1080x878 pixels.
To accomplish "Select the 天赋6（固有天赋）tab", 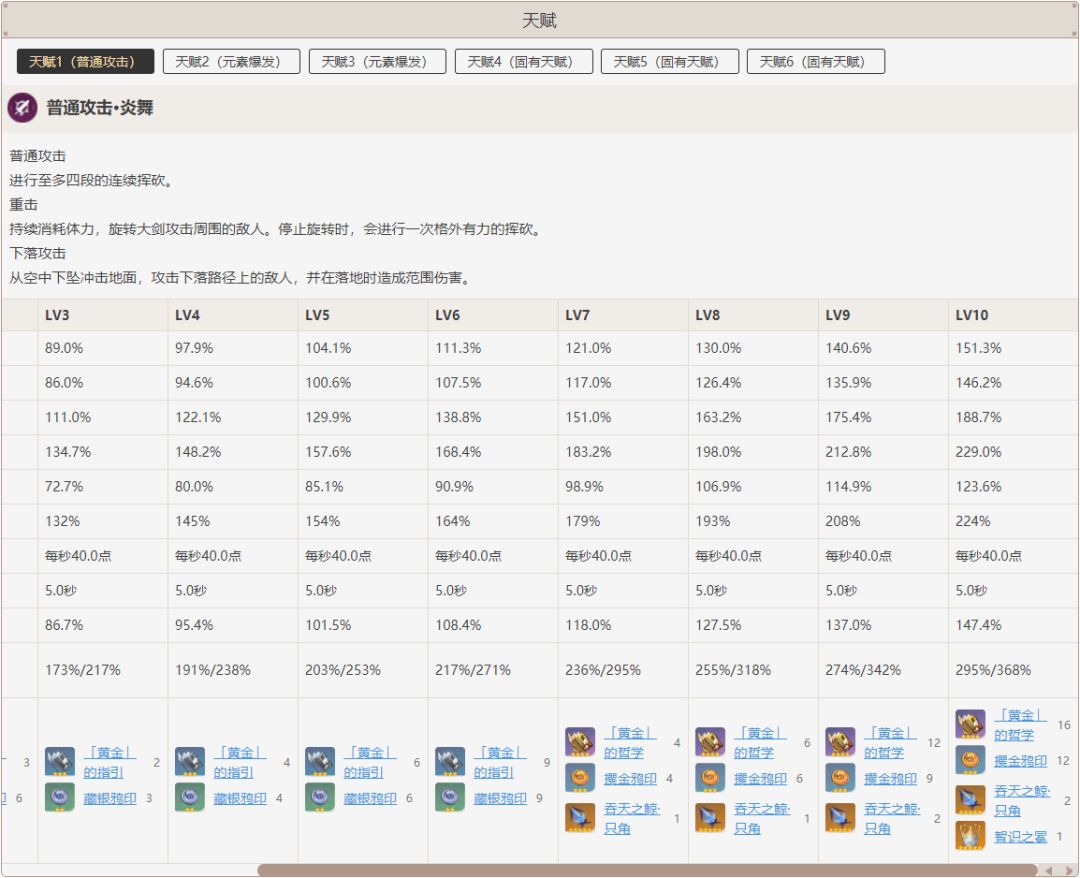I will pos(815,62).
